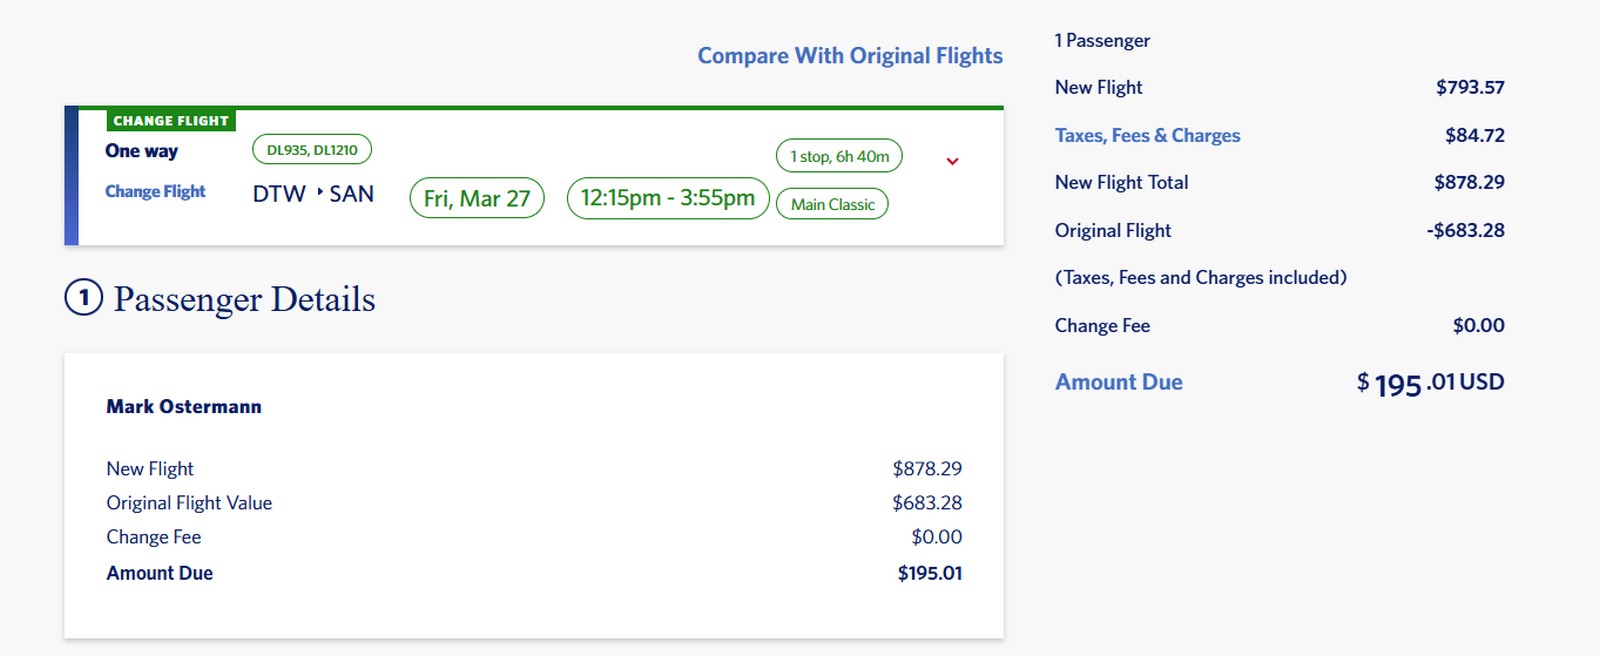This screenshot has height=656, width=1600.
Task: Click the 12:15pm - 3:55pm time badge
Action: [x=666, y=197]
